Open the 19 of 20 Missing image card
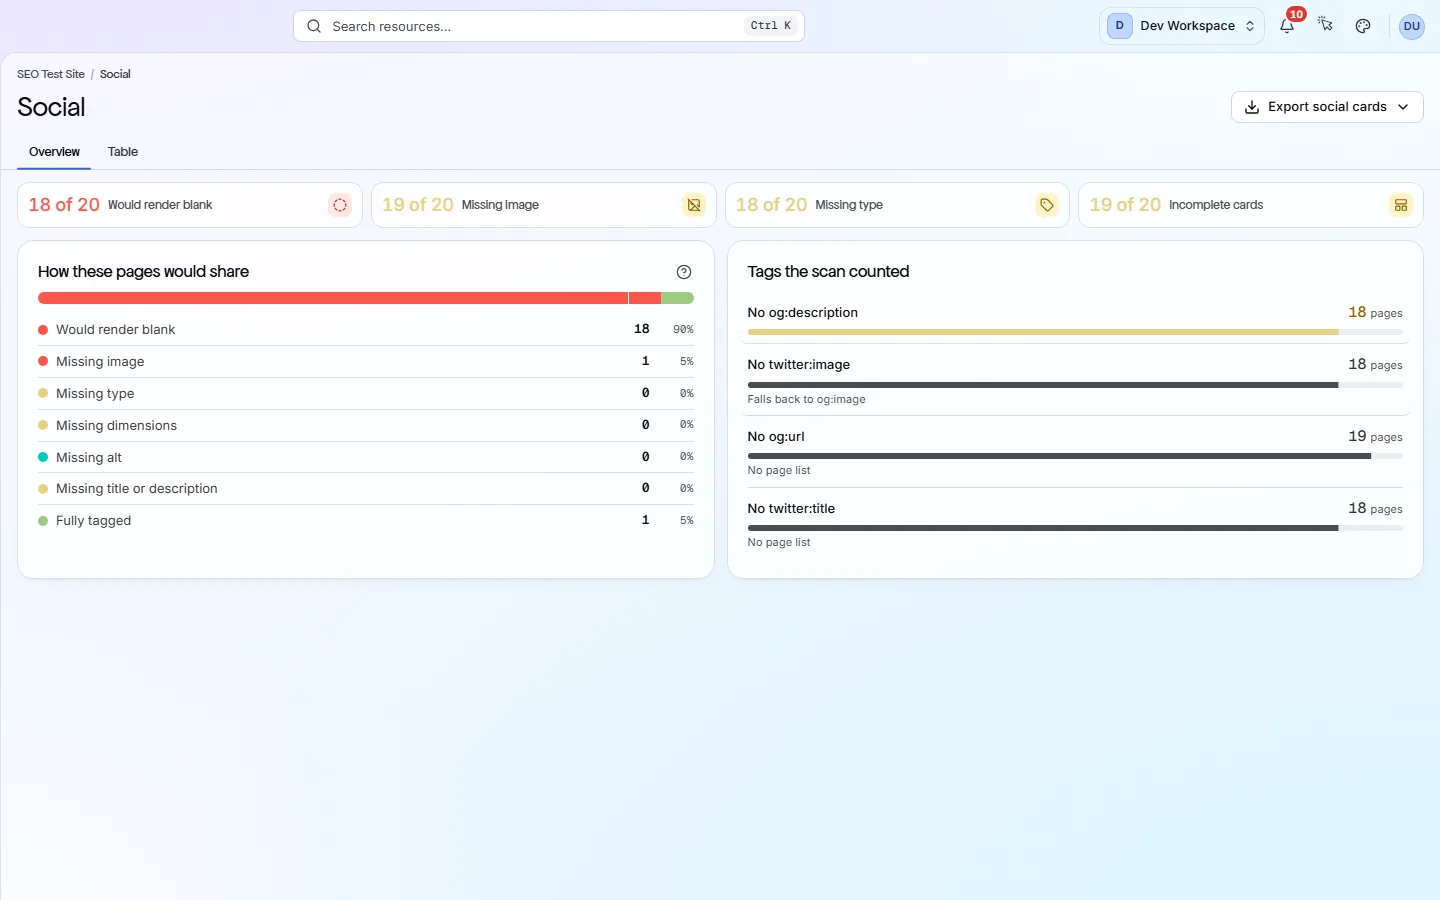Viewport: 1440px width, 900px height. [x=544, y=205]
